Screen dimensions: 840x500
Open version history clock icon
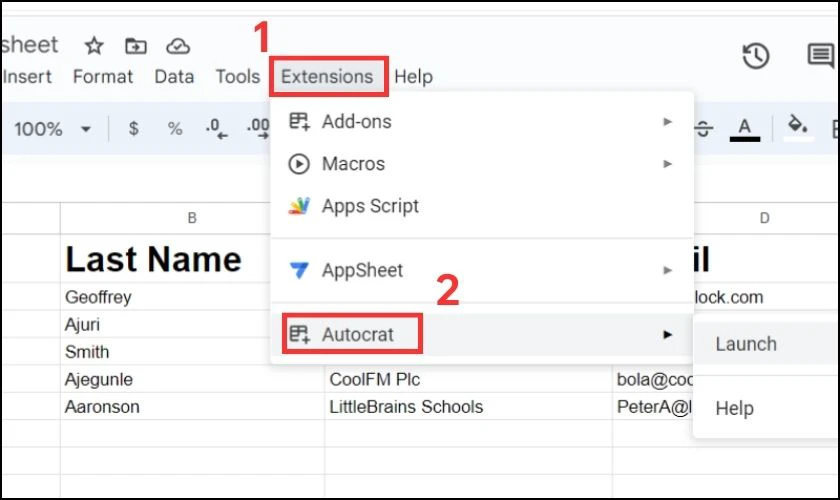(x=756, y=56)
